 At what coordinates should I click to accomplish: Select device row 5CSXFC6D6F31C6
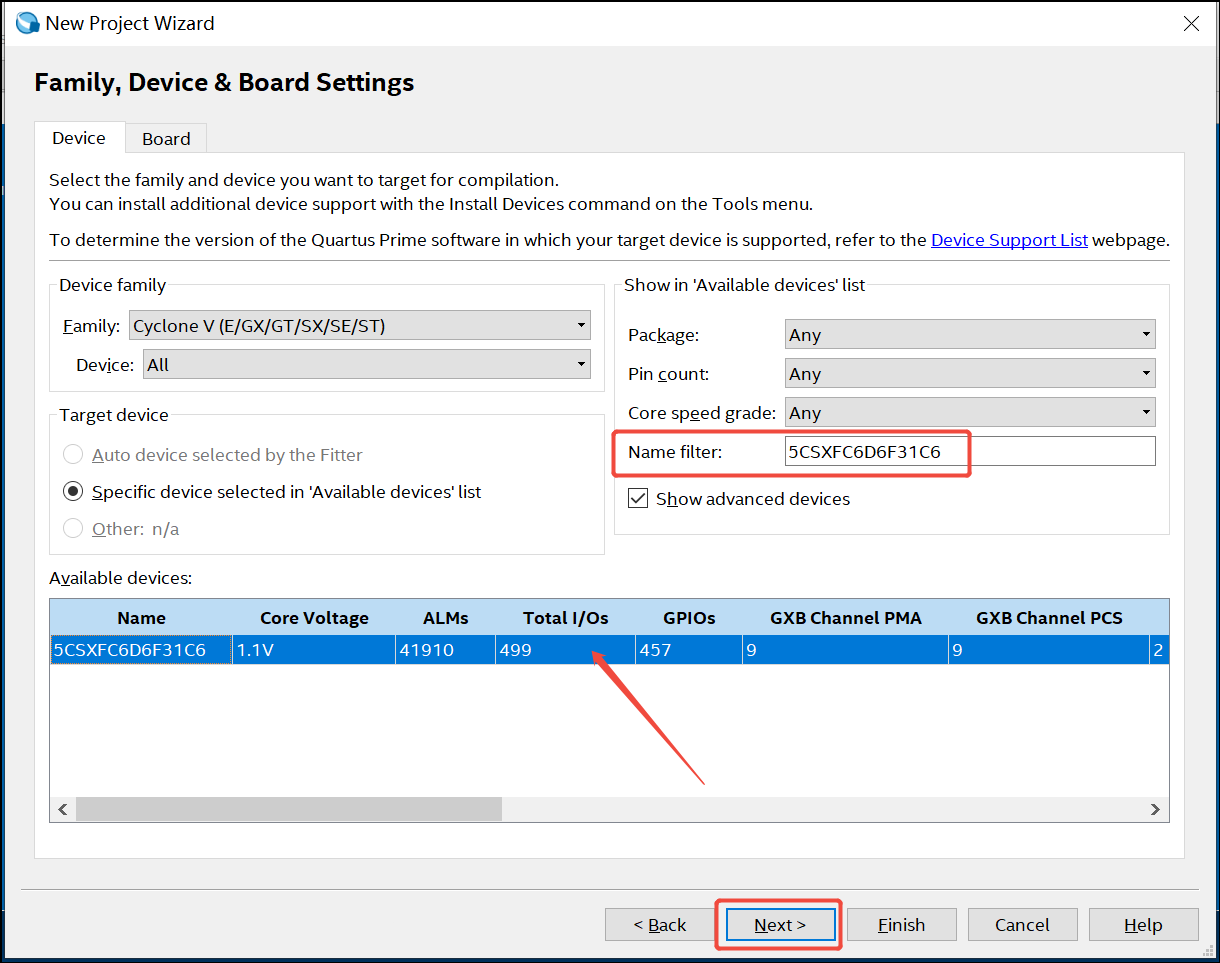[x=609, y=650]
